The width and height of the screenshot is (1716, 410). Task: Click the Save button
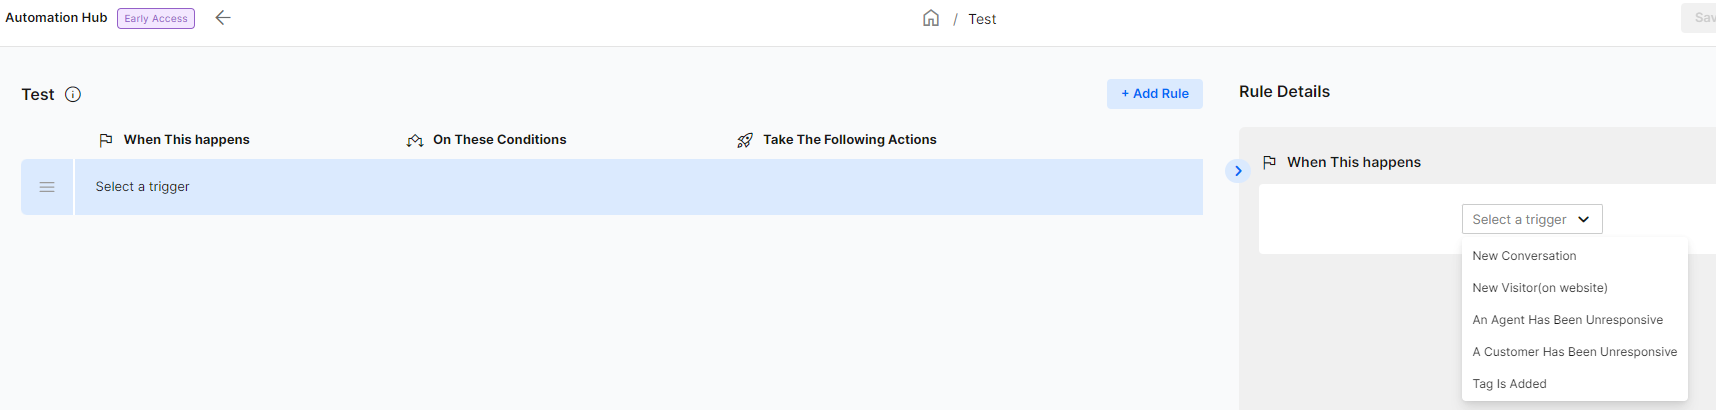tap(1699, 18)
